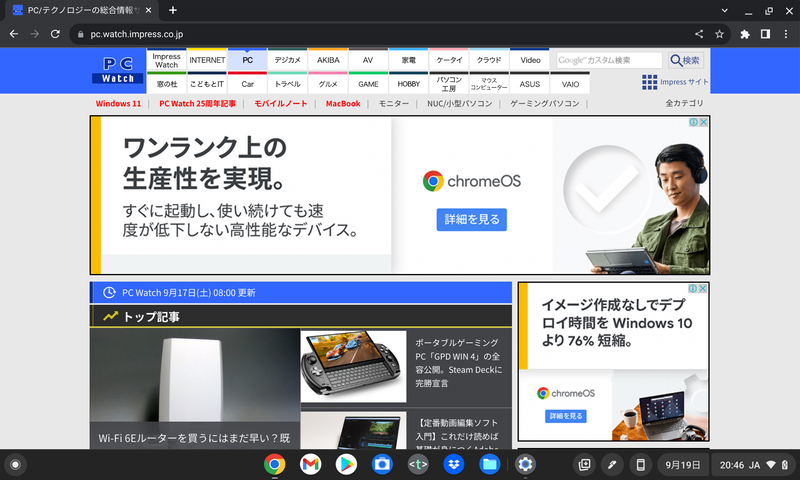This screenshot has width=800, height=480.
Task: Open the side panel icon
Action: pyautogui.click(x=765, y=34)
